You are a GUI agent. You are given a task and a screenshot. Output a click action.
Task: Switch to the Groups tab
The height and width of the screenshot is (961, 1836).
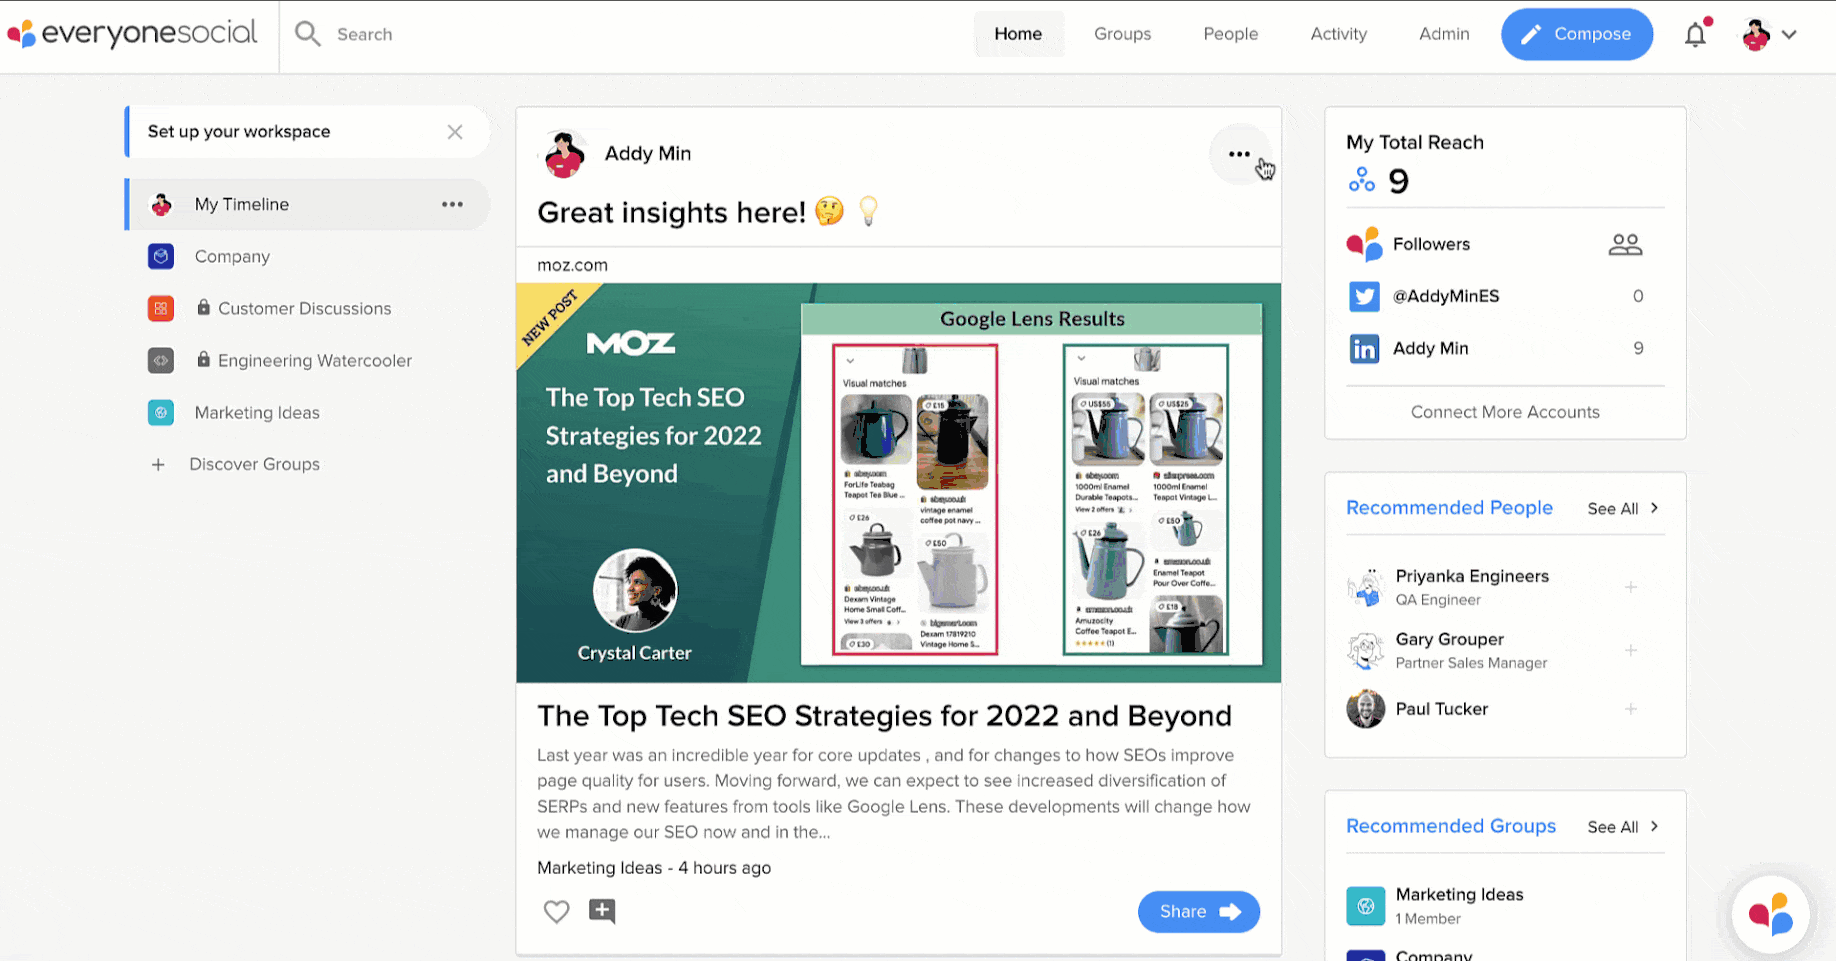[1122, 34]
